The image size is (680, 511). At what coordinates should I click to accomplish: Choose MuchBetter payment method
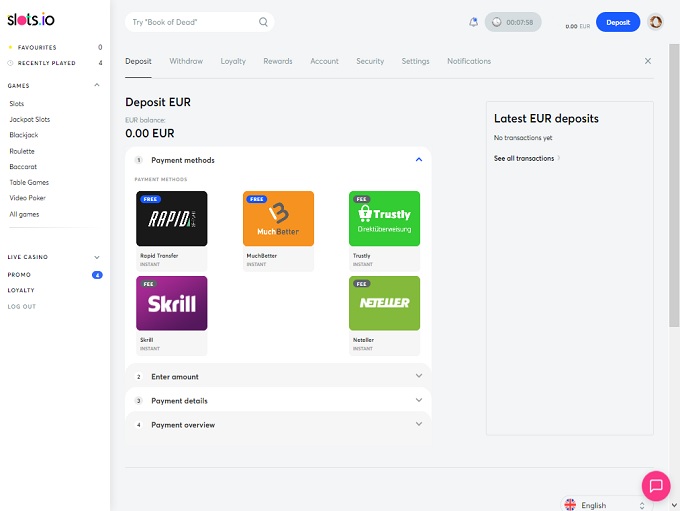278,218
